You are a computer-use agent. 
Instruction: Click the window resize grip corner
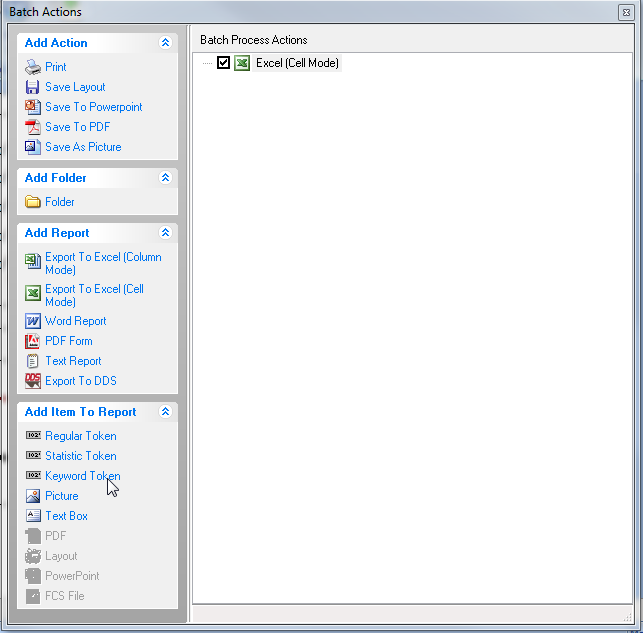pyautogui.click(x=628, y=617)
